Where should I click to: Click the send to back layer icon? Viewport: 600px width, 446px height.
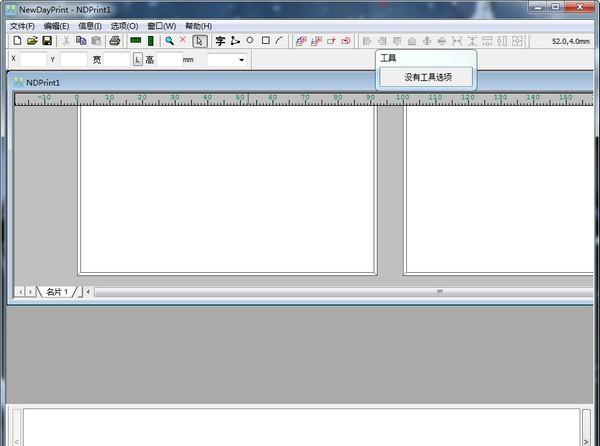(316, 41)
